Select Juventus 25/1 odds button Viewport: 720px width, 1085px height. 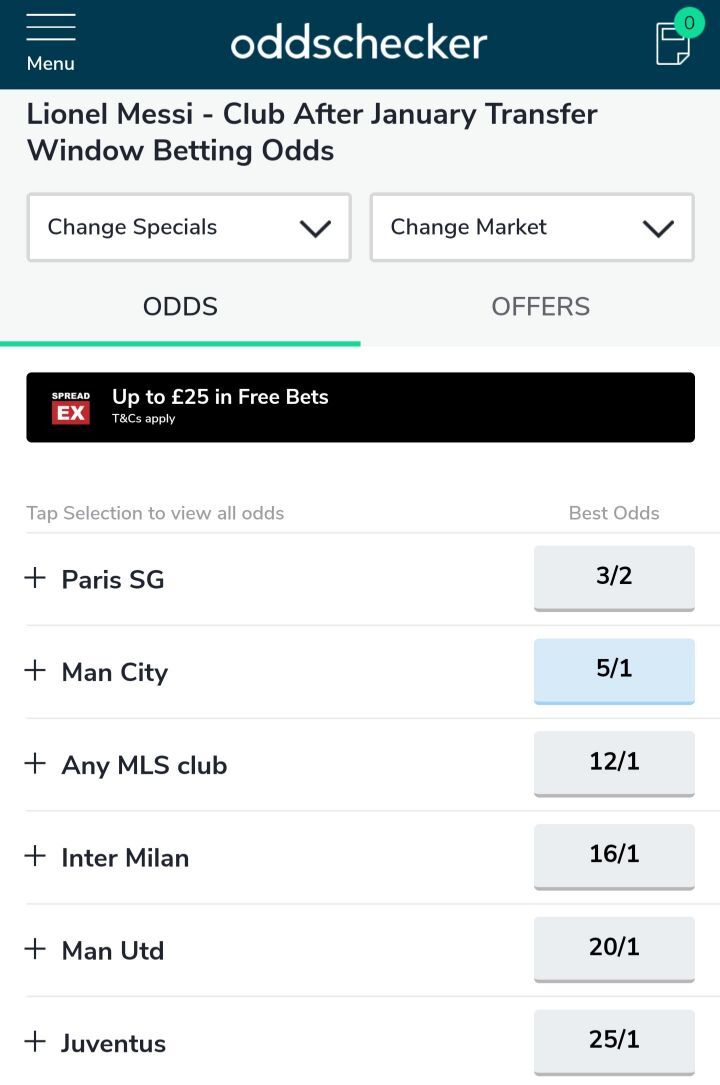point(614,1041)
